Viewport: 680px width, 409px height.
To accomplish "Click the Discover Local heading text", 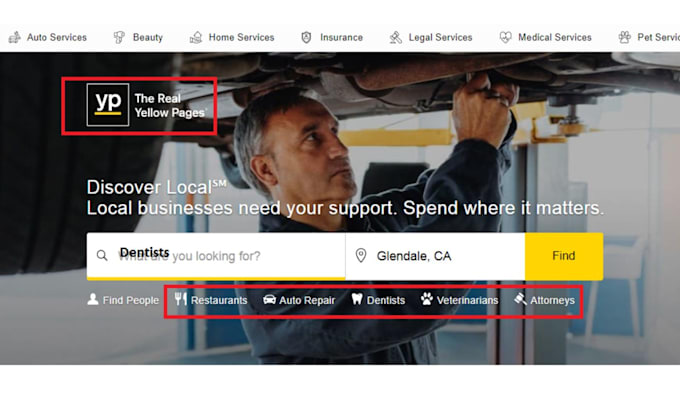I will click(x=157, y=188).
